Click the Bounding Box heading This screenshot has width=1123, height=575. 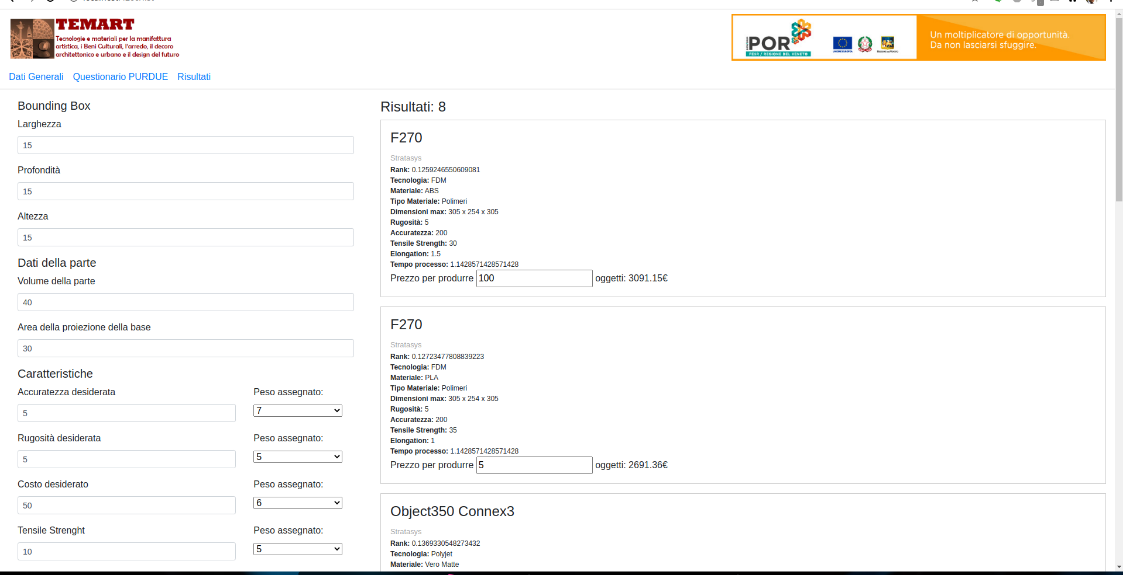[54, 106]
